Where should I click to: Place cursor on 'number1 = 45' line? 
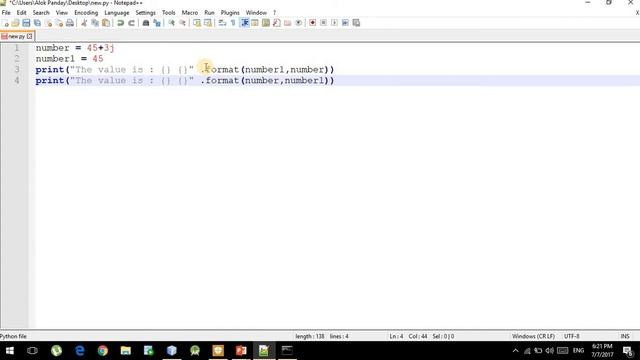click(69, 59)
